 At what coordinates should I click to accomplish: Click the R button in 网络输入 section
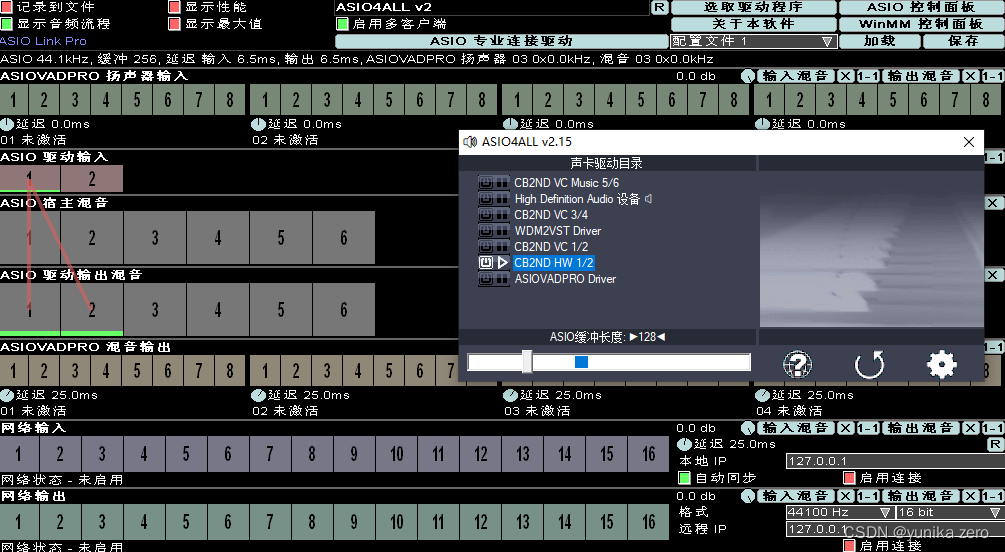tap(995, 444)
